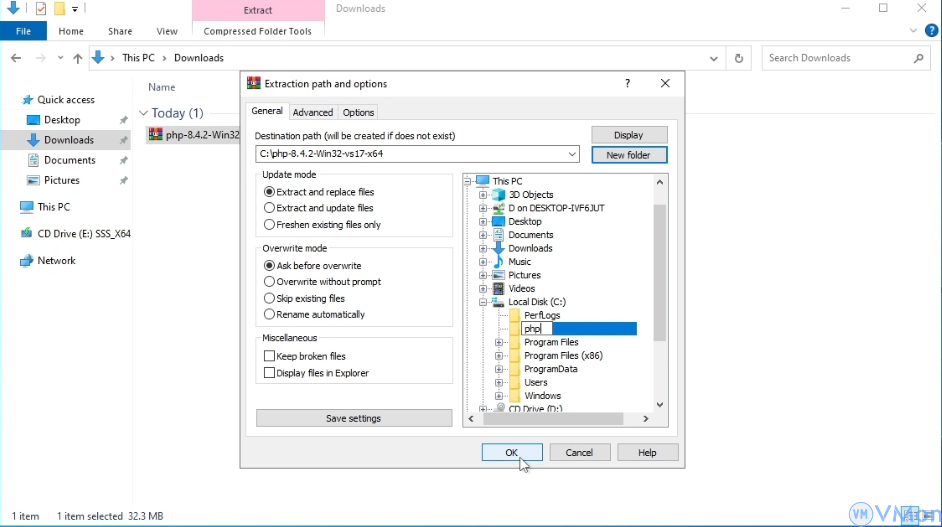Click the question mark help icon in dialog title
The width and height of the screenshot is (942, 527).
[x=627, y=84]
